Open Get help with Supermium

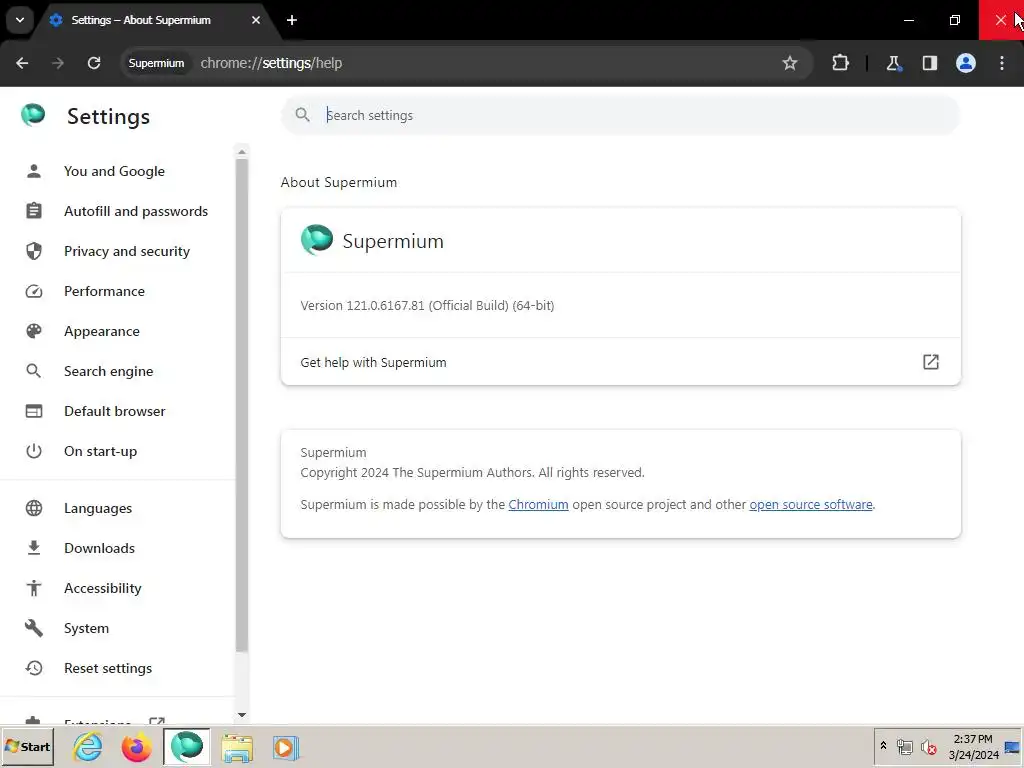(620, 362)
